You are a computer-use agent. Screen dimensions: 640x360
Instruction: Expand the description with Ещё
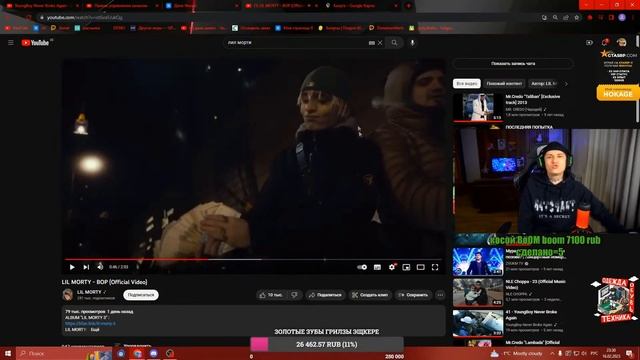tap(95, 329)
